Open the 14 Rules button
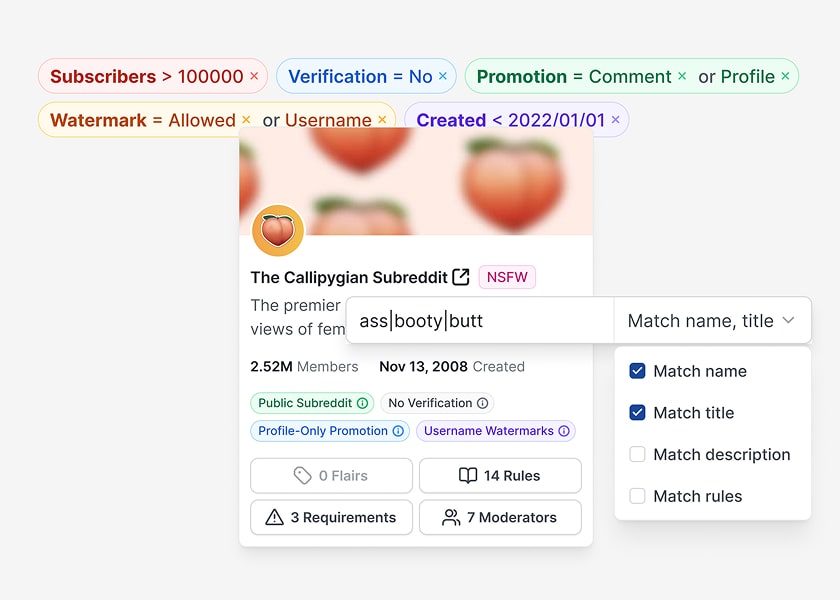Viewport: 840px width, 600px height. click(x=500, y=476)
